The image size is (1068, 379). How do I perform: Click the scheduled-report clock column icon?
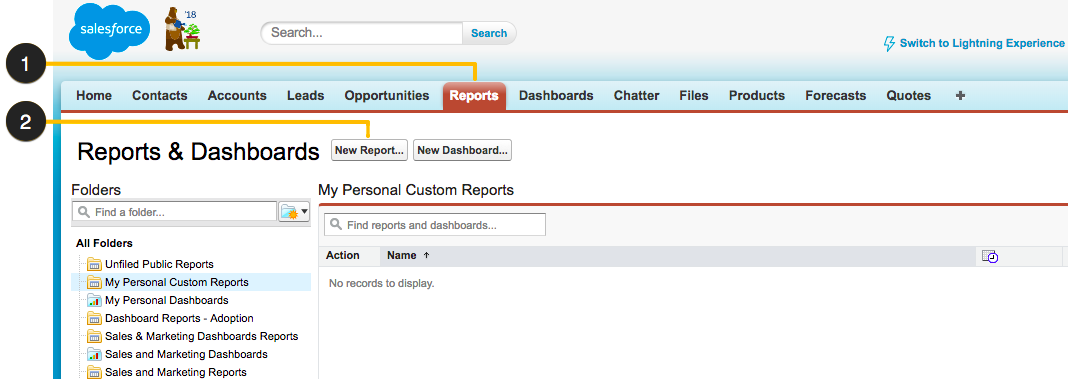[990, 256]
